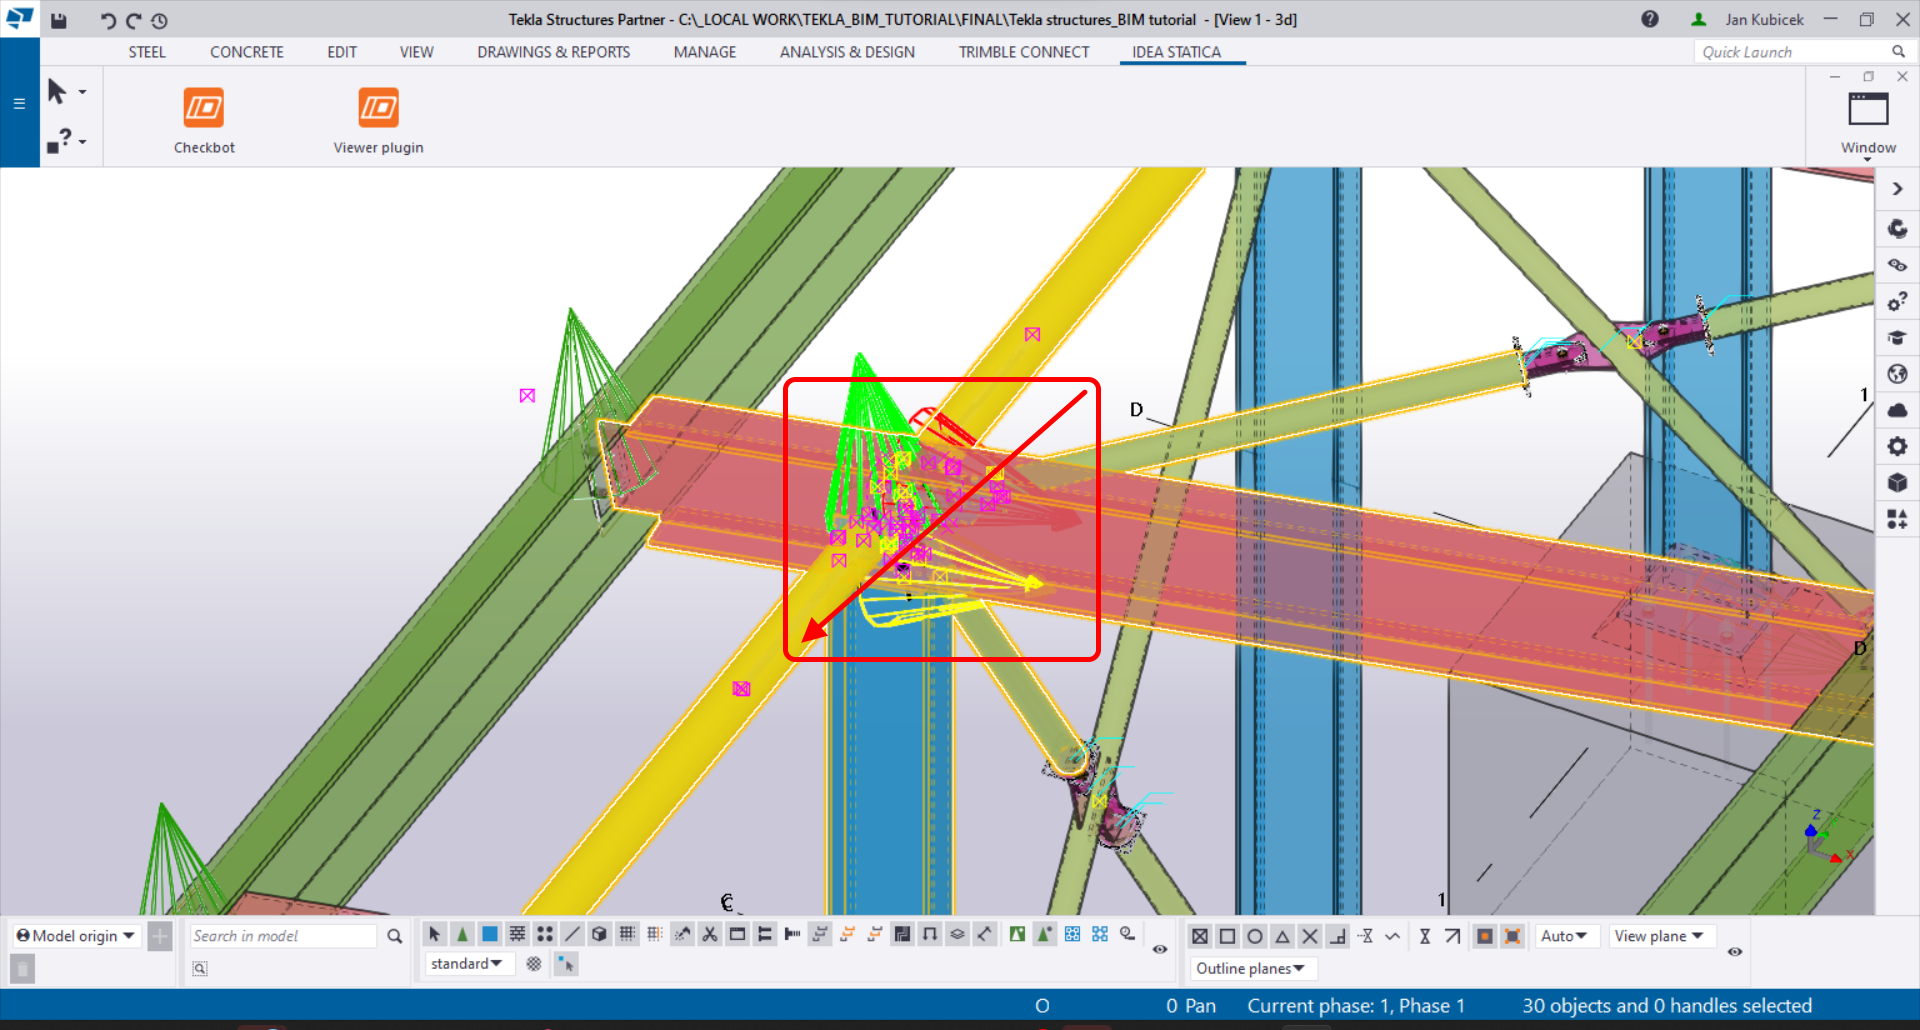Open Applications and components cube icon
Image resolution: width=1920 pixels, height=1030 pixels.
pos(1898,482)
